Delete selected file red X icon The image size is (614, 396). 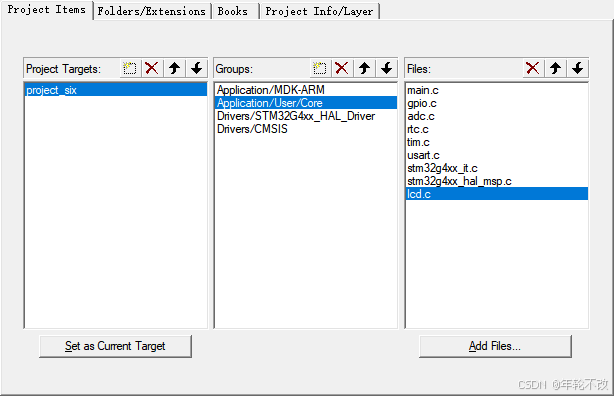pos(533,69)
